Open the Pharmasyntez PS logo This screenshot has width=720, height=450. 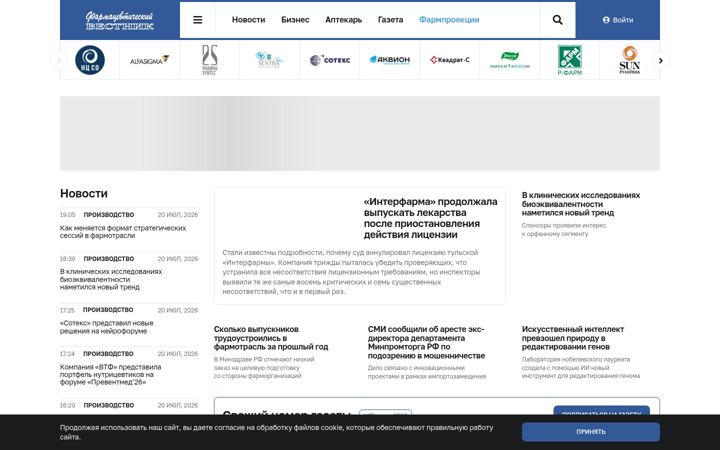pyautogui.click(x=209, y=60)
